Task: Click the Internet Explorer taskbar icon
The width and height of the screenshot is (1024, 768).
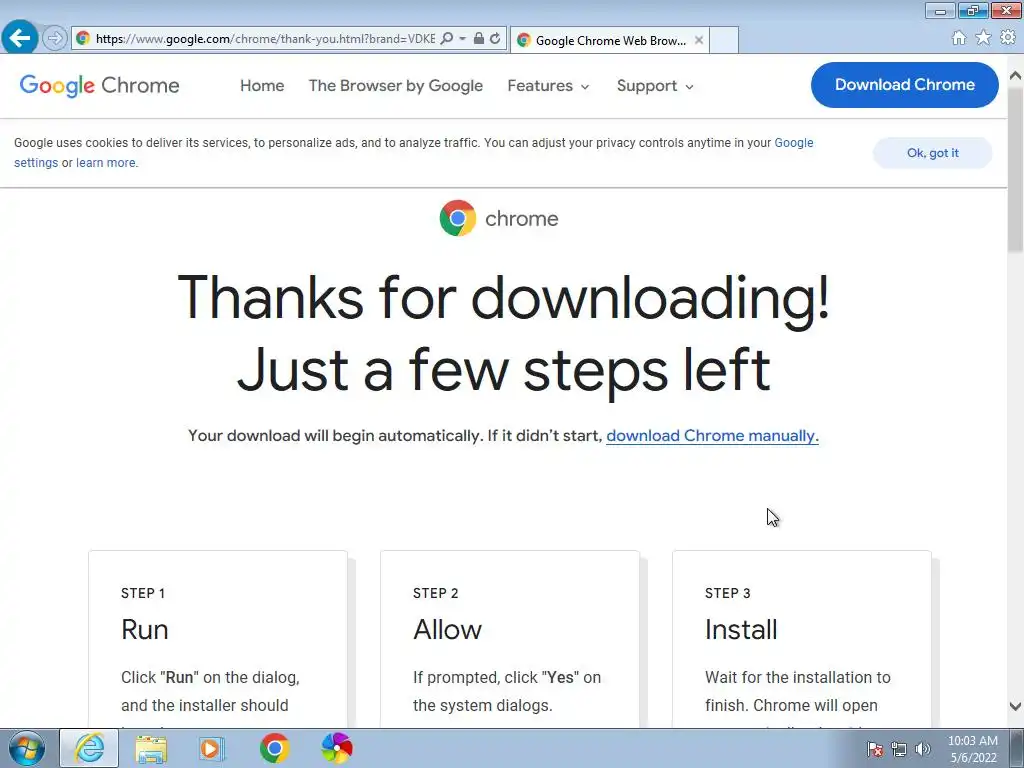Action: (89, 748)
